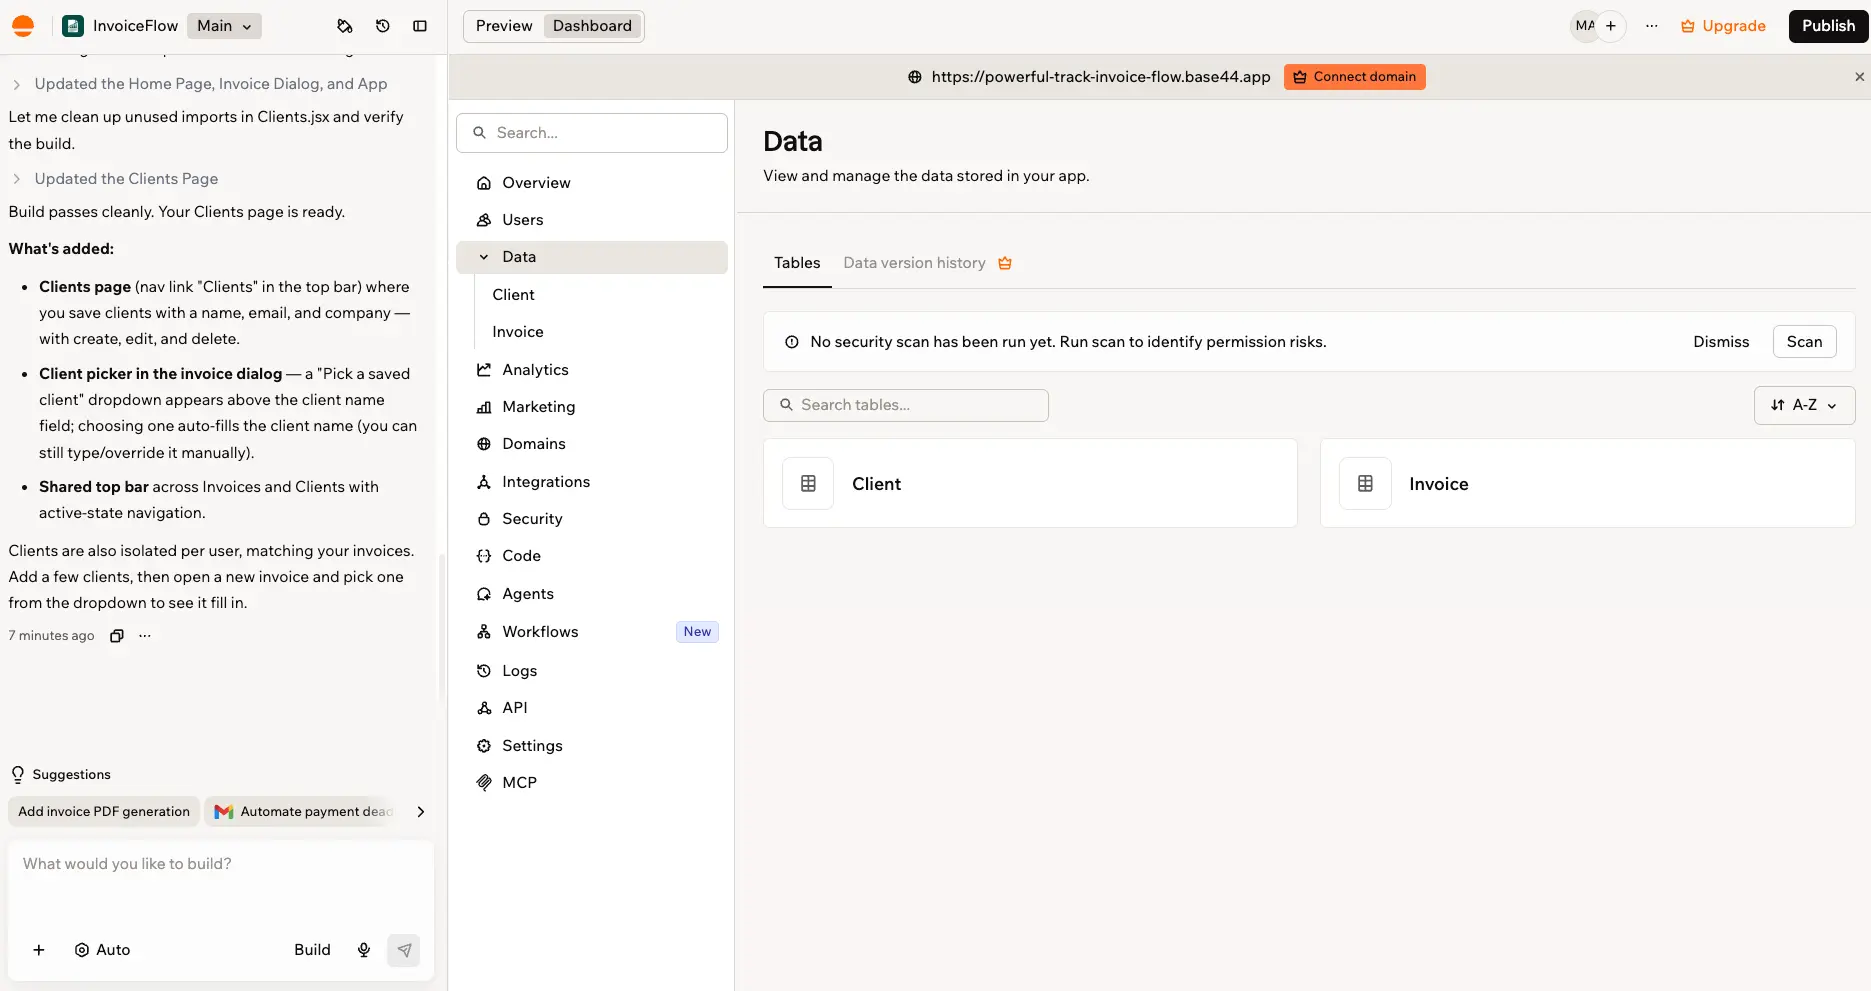Click the crown icon beside version history

point(1005,263)
